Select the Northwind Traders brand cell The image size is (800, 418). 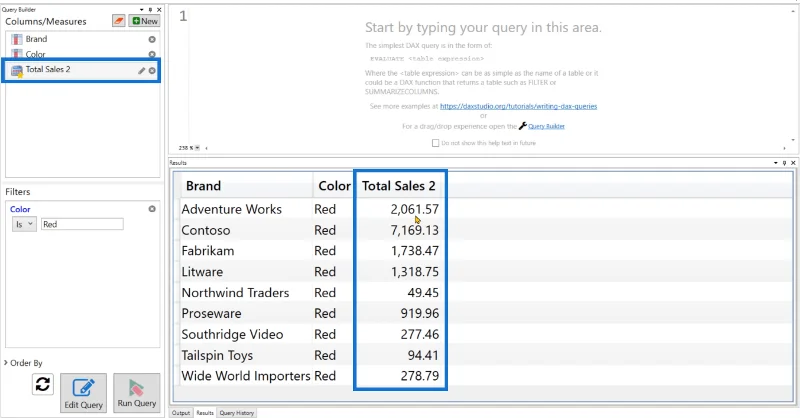tap(235, 293)
